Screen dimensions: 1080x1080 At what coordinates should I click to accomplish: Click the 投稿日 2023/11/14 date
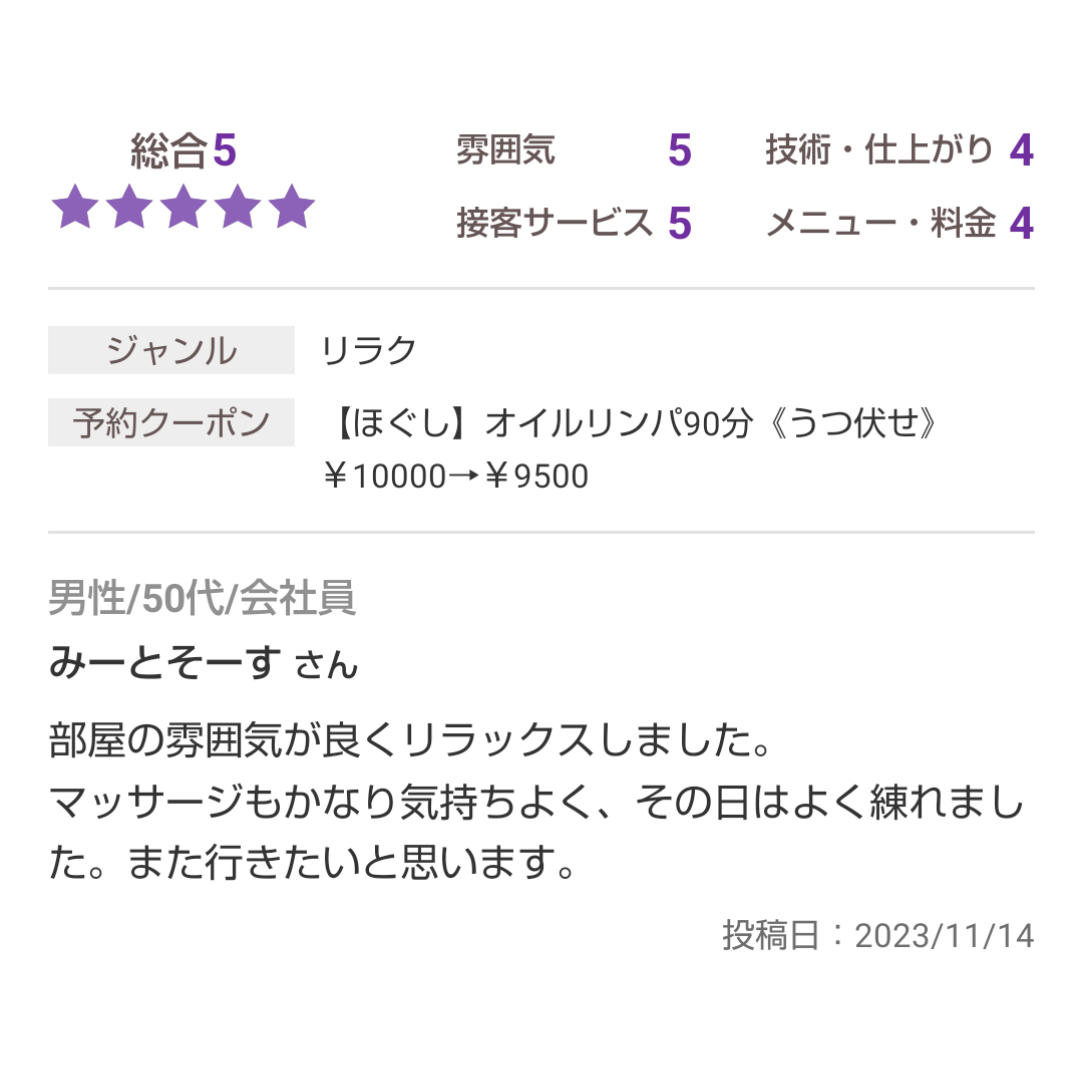pyautogui.click(x=878, y=935)
